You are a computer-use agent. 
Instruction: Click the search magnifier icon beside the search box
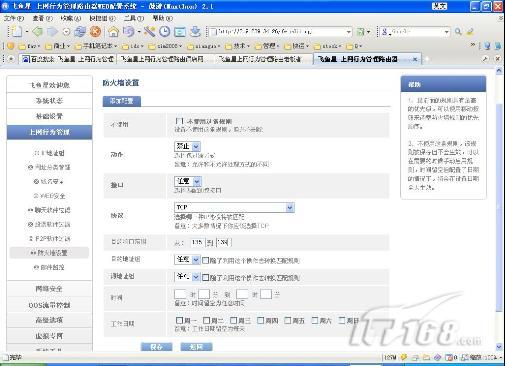(x=458, y=32)
